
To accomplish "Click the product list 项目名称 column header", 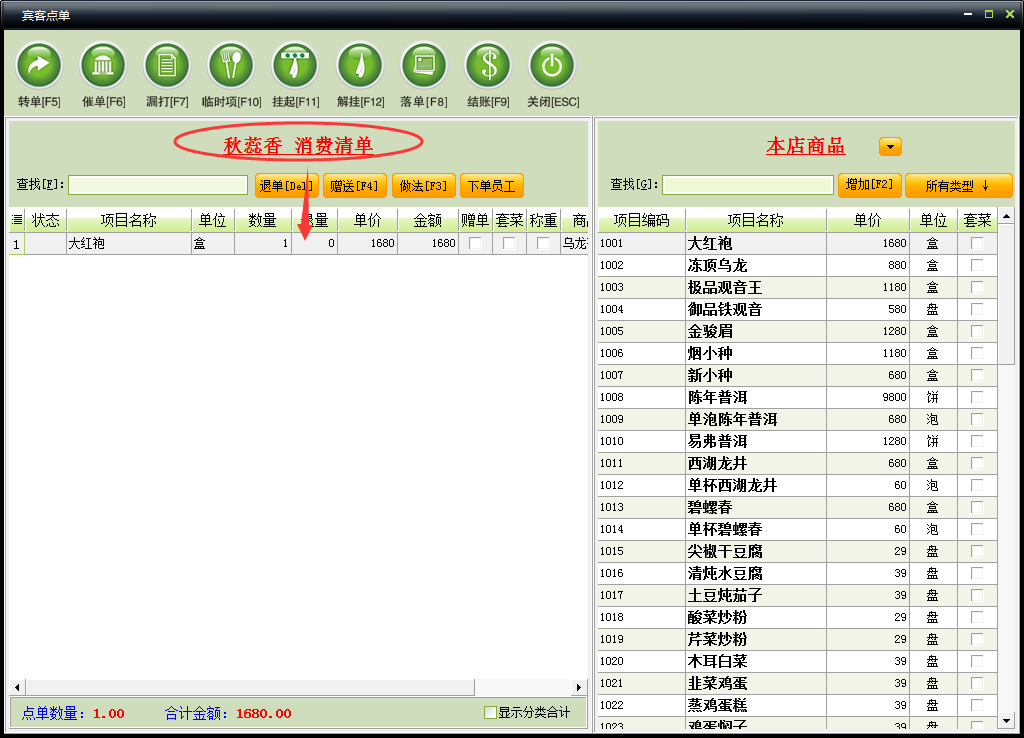I will click(756, 220).
